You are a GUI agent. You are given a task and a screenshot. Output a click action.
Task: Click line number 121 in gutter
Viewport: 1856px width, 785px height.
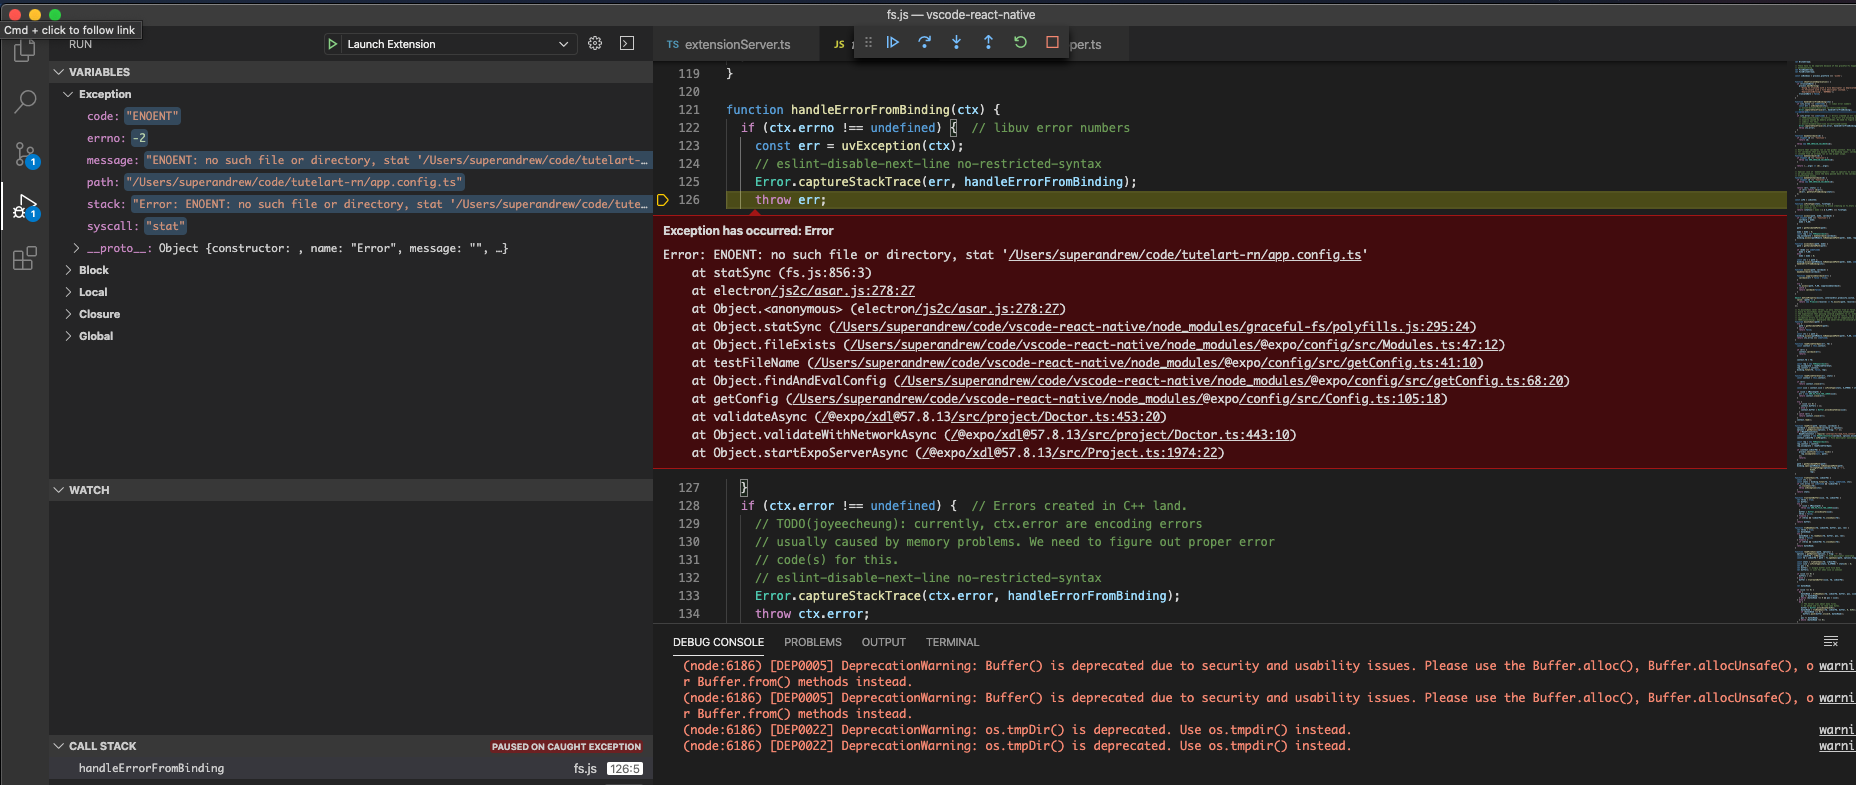(x=689, y=110)
